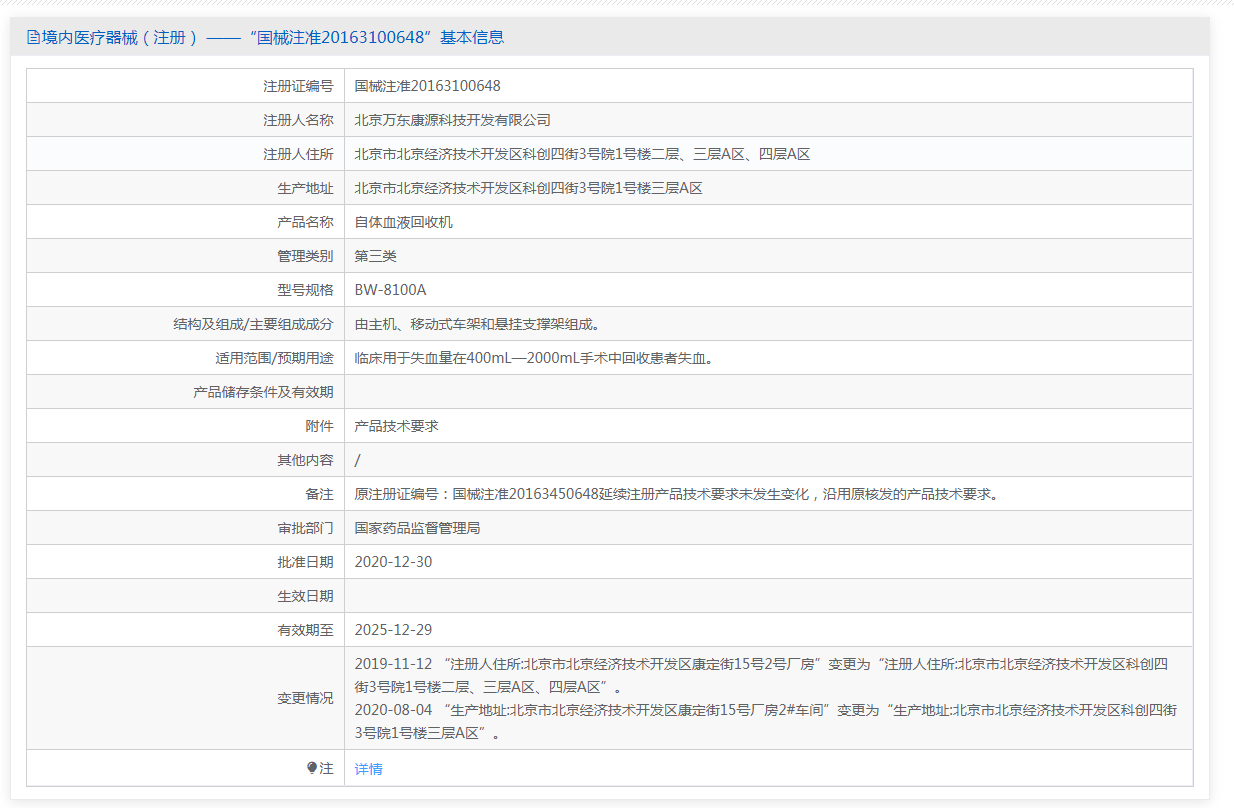The image size is (1234, 808).
Task: Click the document icon in the header
Action: [33, 38]
